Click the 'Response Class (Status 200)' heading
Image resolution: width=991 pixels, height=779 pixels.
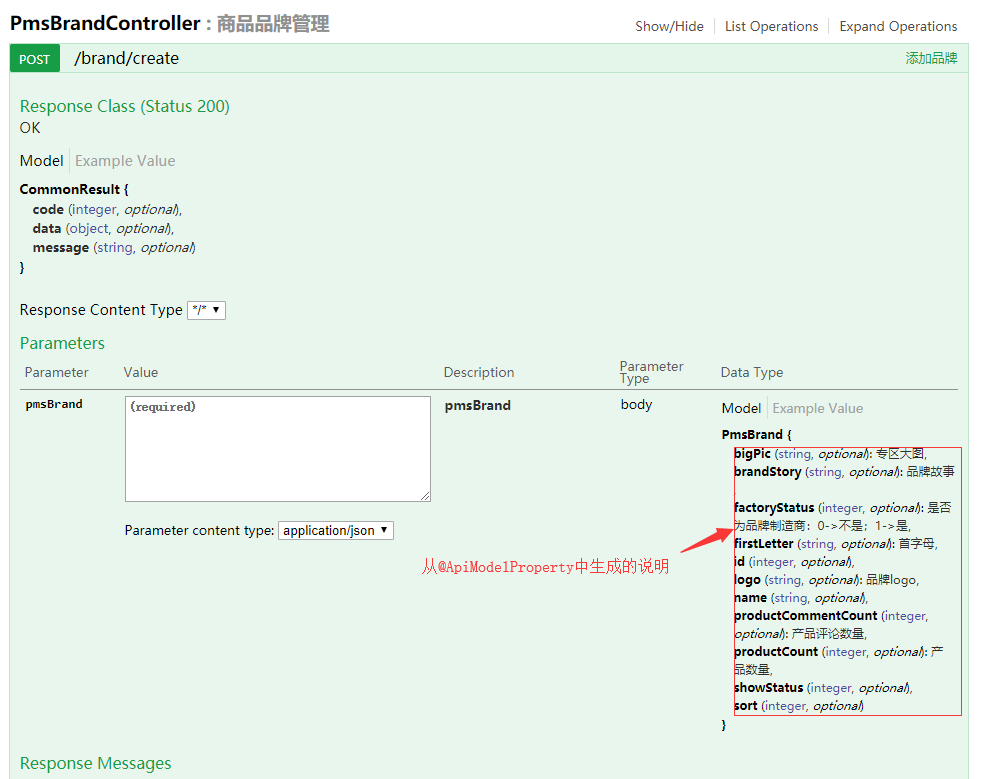click(125, 106)
